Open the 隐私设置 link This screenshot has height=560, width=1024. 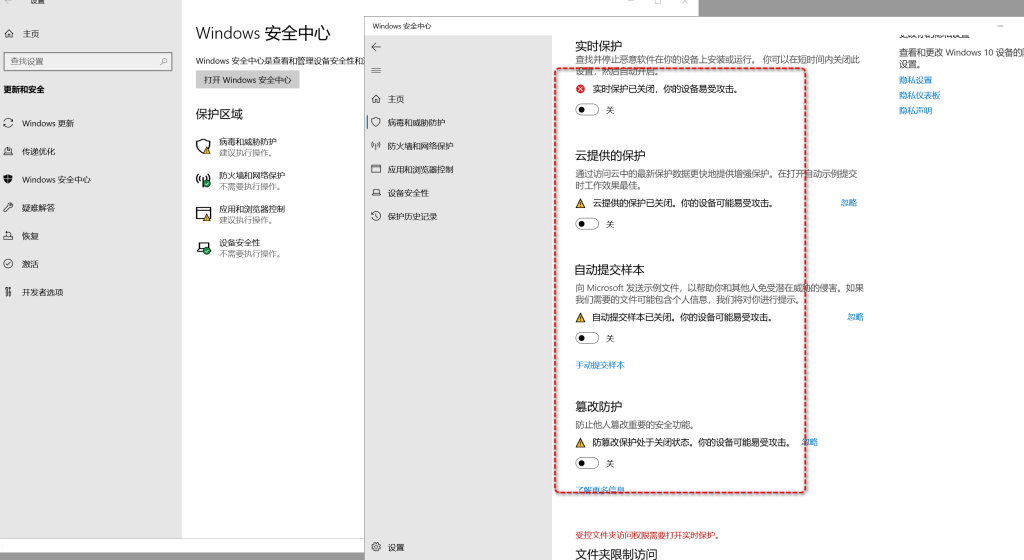click(x=915, y=80)
